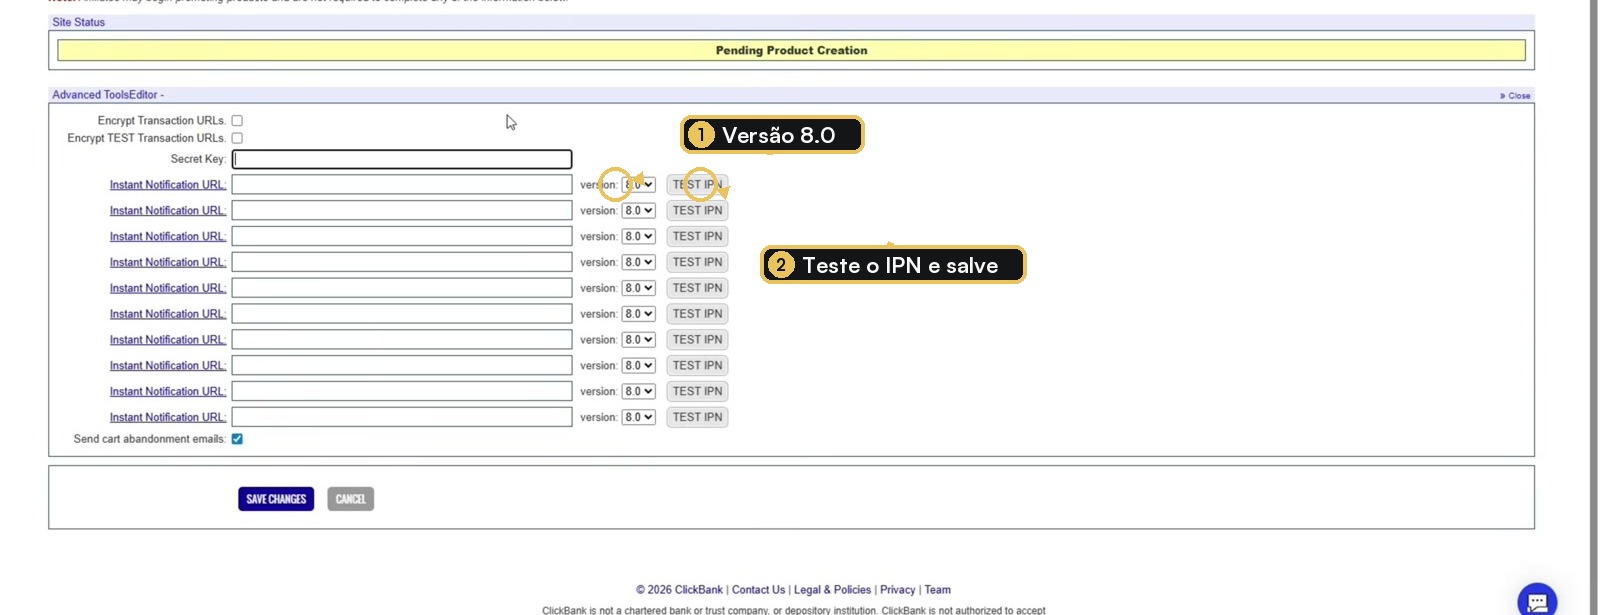The image size is (1600, 615).
Task: Open version dropdown in first notification row
Action: point(638,185)
